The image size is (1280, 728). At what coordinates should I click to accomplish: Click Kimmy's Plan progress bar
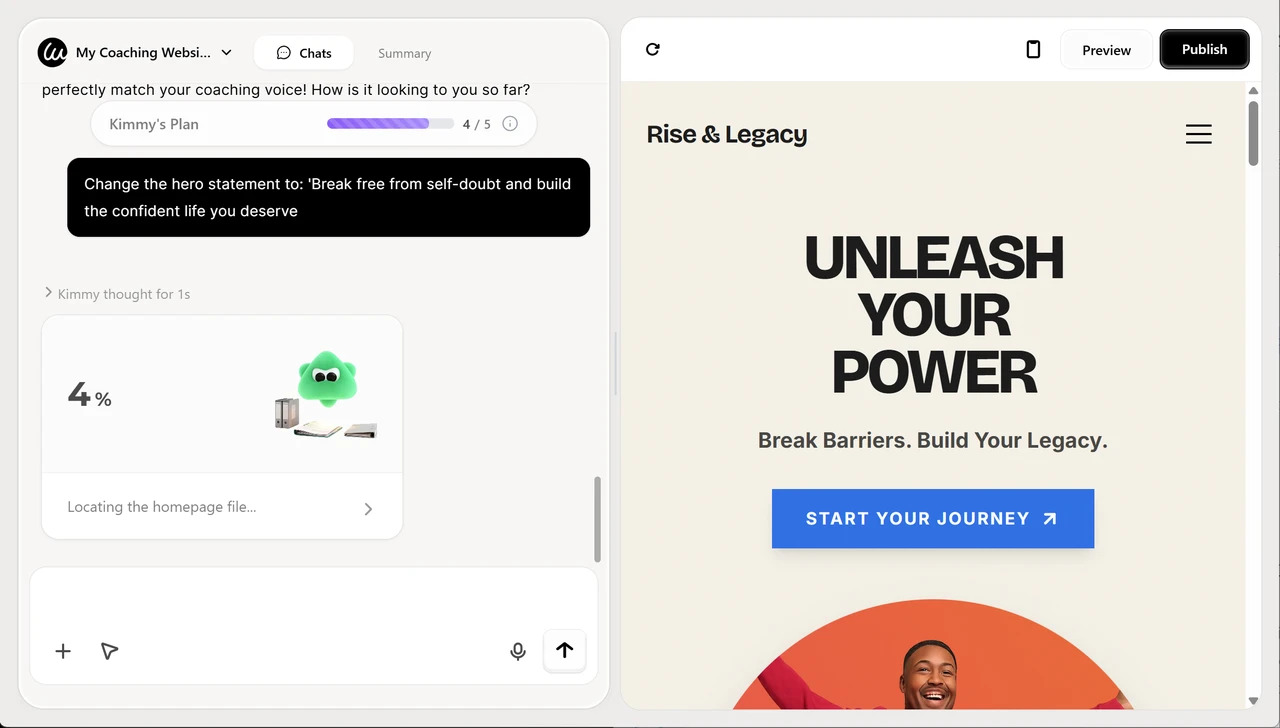390,124
